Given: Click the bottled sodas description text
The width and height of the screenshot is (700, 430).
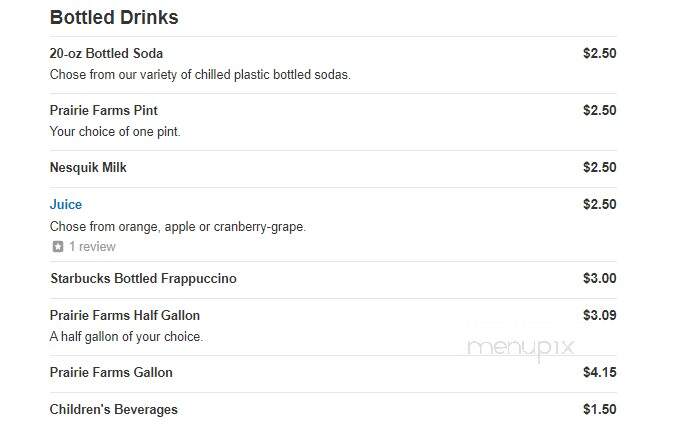Looking at the screenshot, I should (x=200, y=75).
